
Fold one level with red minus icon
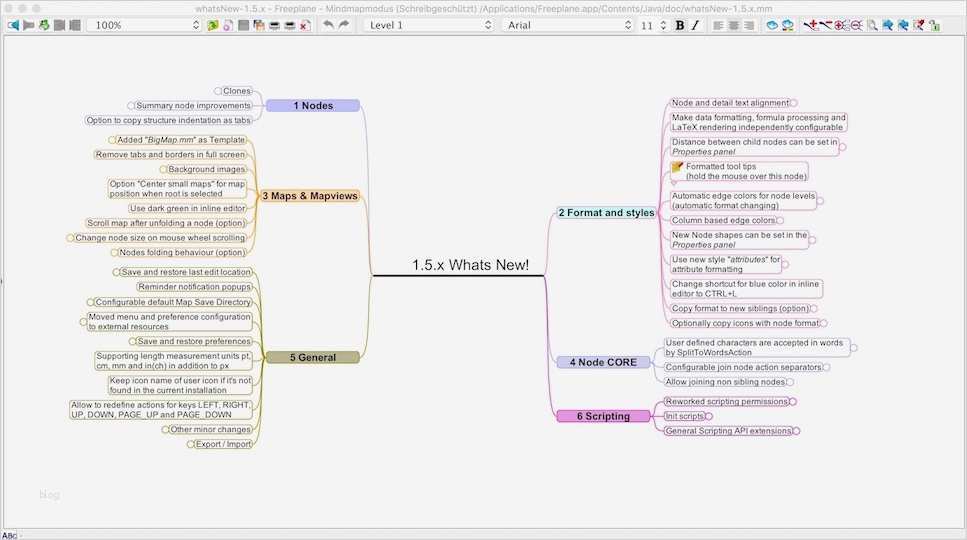point(826,25)
